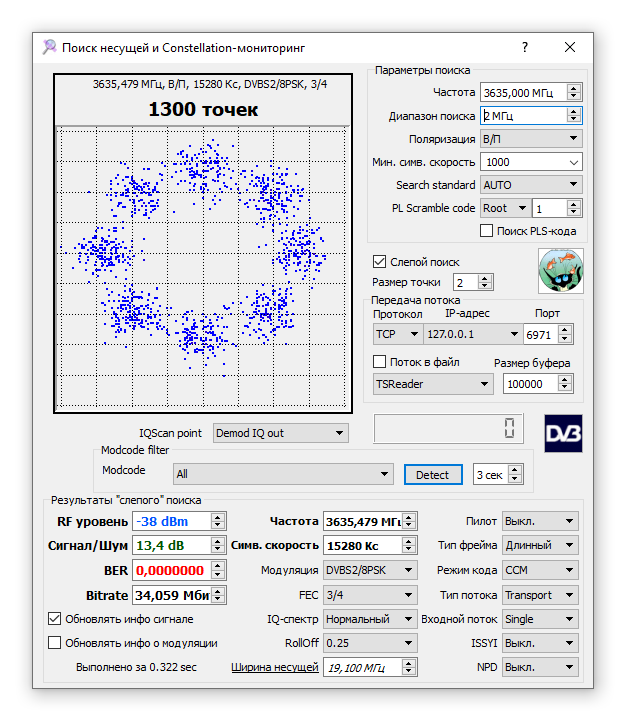
Task: Expand the Search standard AUTO dropdown
Action: [530, 185]
